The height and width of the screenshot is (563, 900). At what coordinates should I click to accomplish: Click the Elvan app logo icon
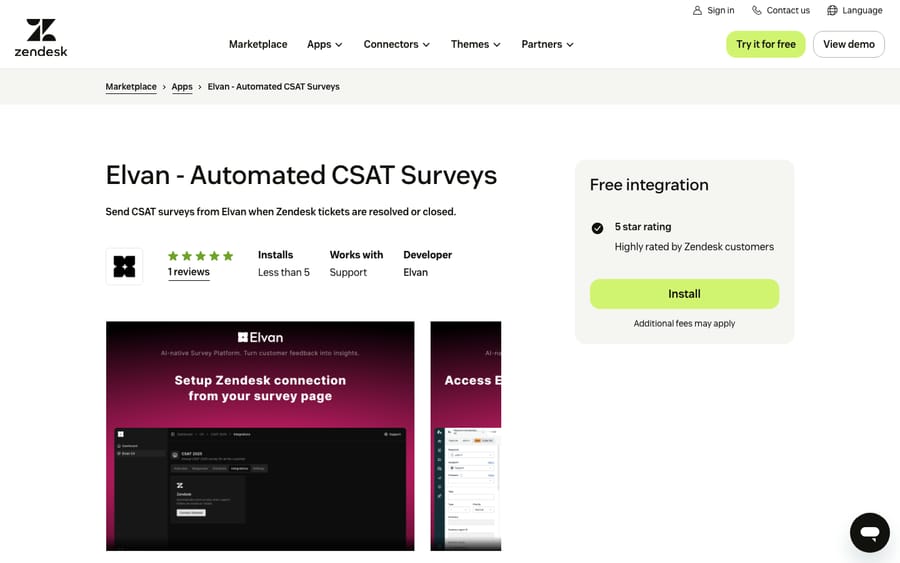[124, 266]
